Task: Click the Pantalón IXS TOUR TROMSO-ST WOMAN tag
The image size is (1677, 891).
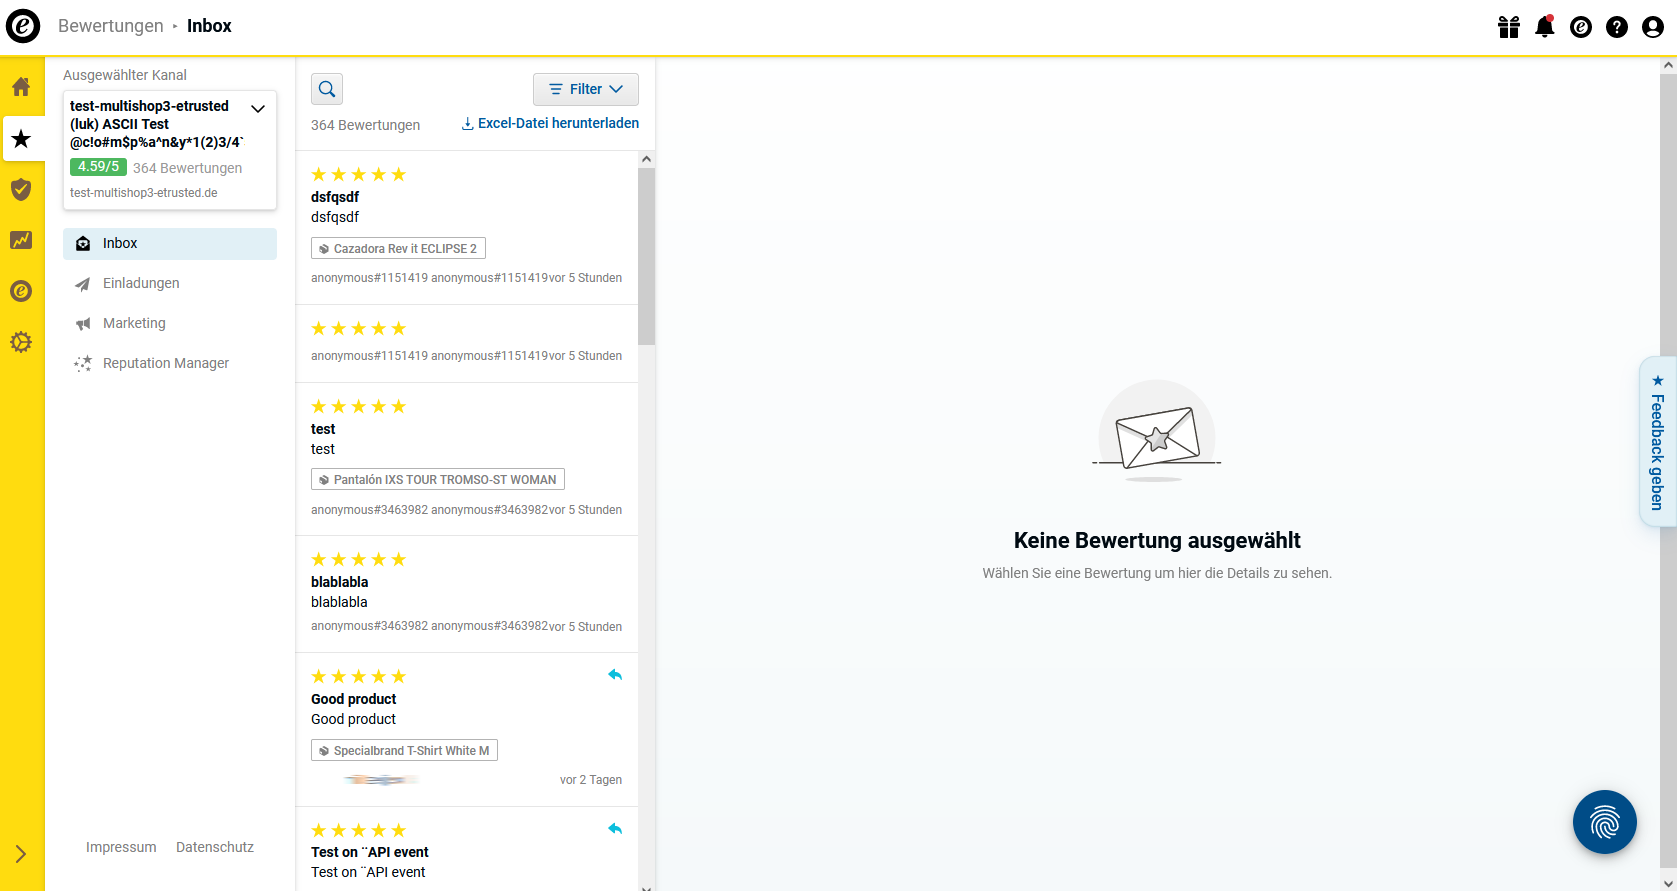Action: point(438,479)
